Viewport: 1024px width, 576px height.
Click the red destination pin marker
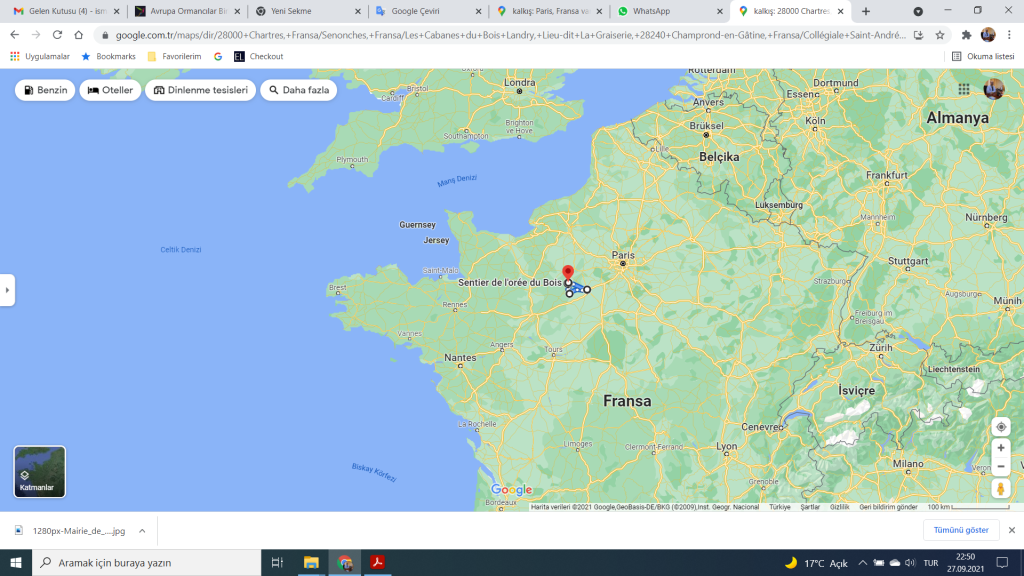[x=568, y=273]
